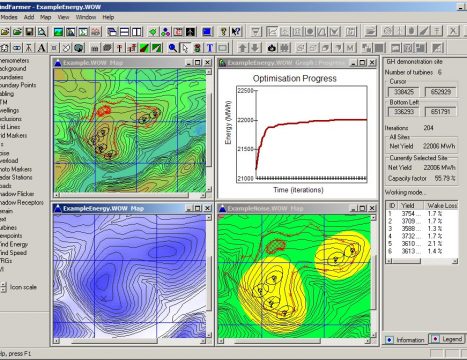
Task: Open the Window menu
Action: [86, 17]
